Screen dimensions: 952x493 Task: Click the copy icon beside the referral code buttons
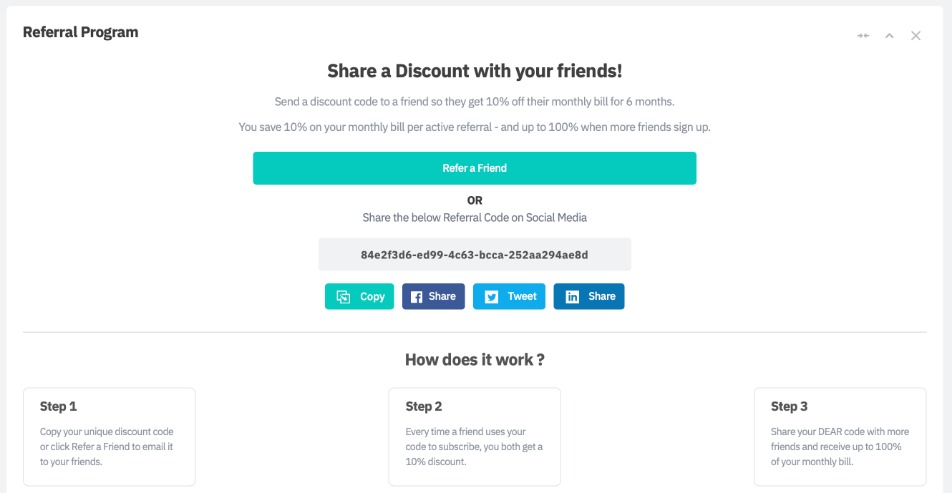343,297
